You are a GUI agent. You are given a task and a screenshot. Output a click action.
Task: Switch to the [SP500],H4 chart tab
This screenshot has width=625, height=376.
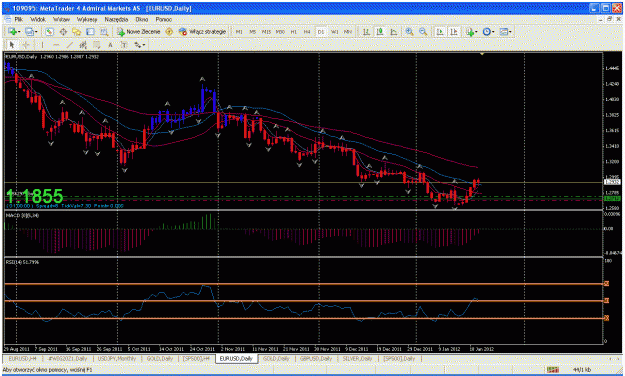196,358
